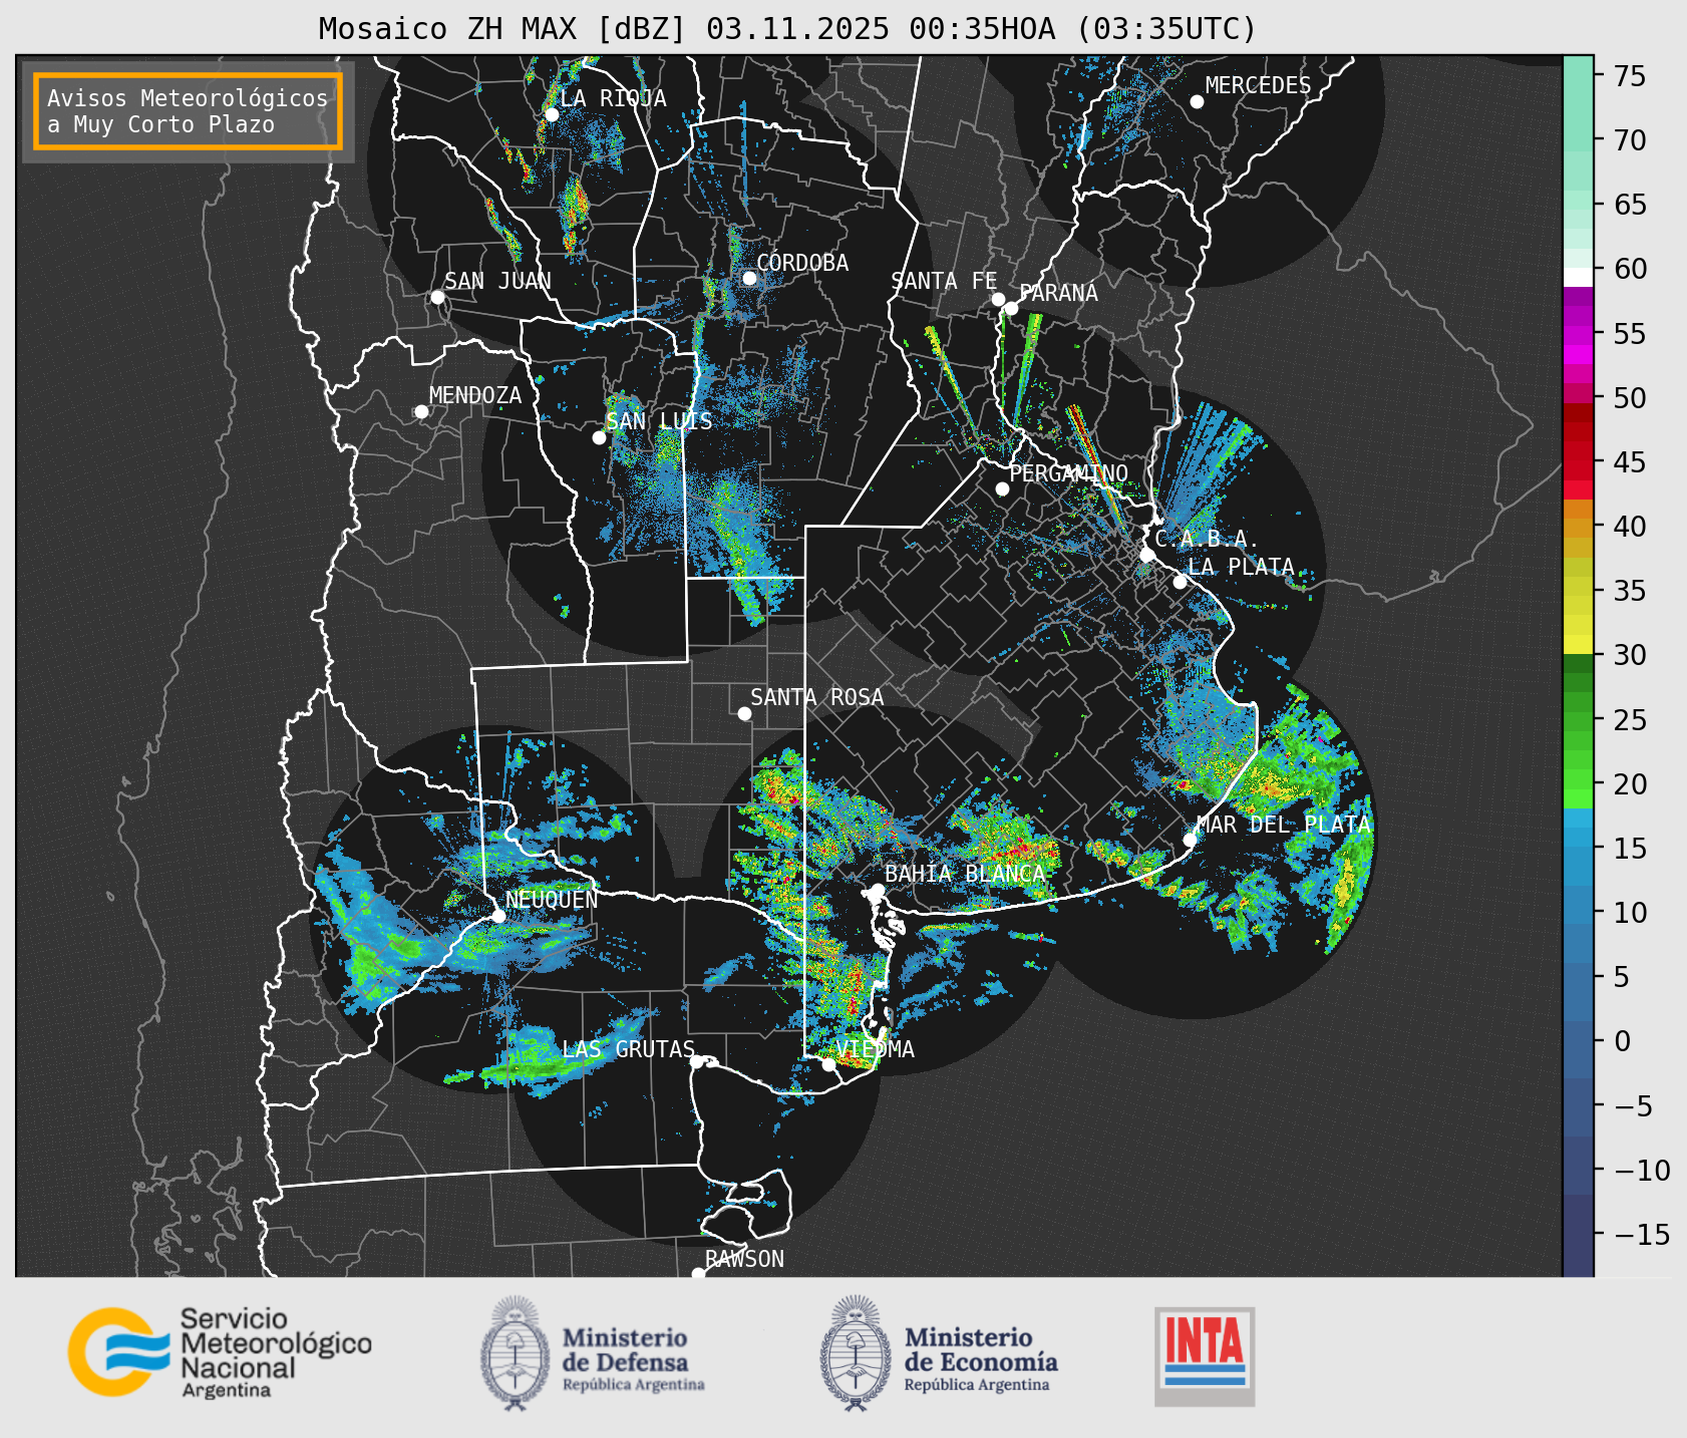Viewport: 1687px width, 1438px height.
Task: Select the Mendoza city marker dot
Action: tap(421, 412)
